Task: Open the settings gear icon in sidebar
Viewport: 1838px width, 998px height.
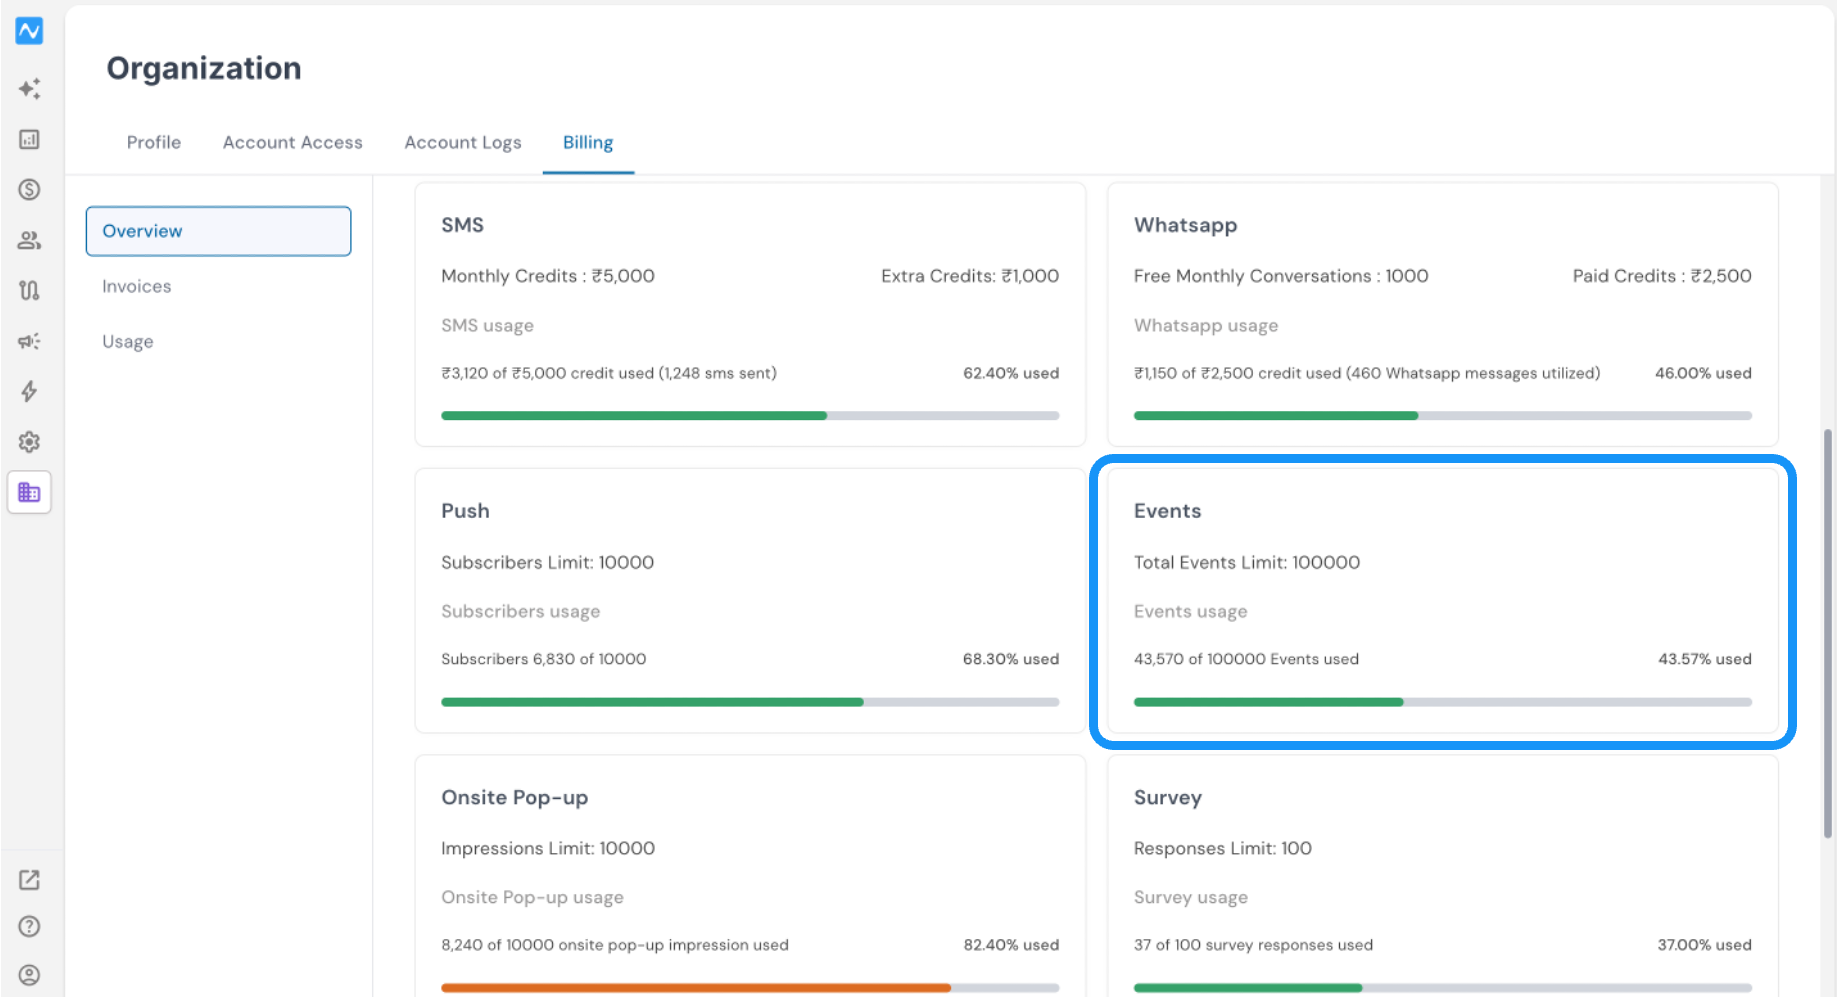Action: point(29,441)
